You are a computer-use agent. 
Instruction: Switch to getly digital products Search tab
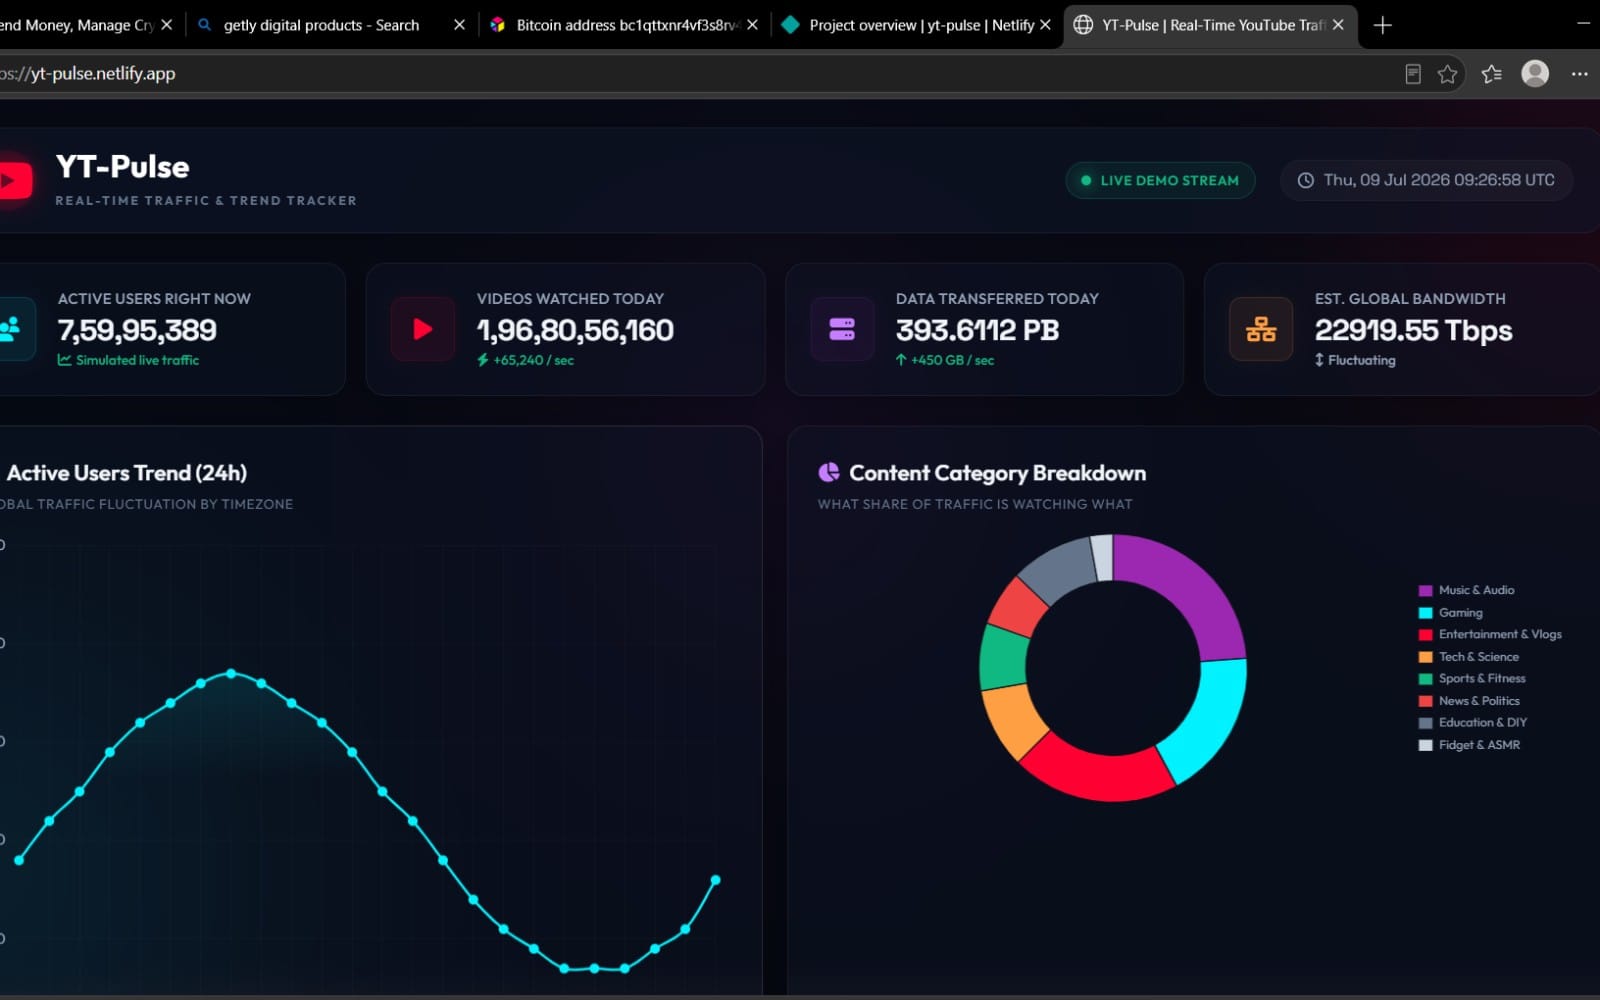point(320,25)
